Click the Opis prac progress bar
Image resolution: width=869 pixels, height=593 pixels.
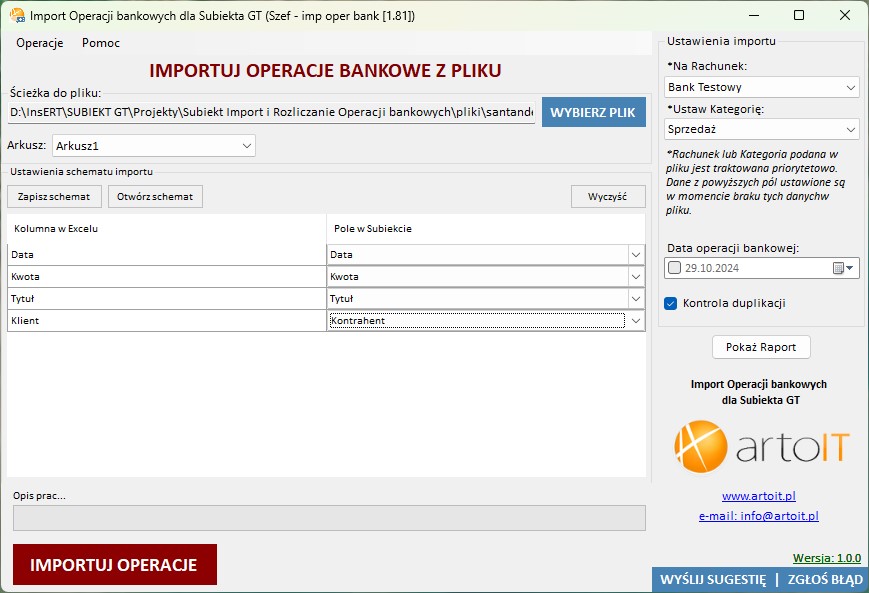point(328,518)
